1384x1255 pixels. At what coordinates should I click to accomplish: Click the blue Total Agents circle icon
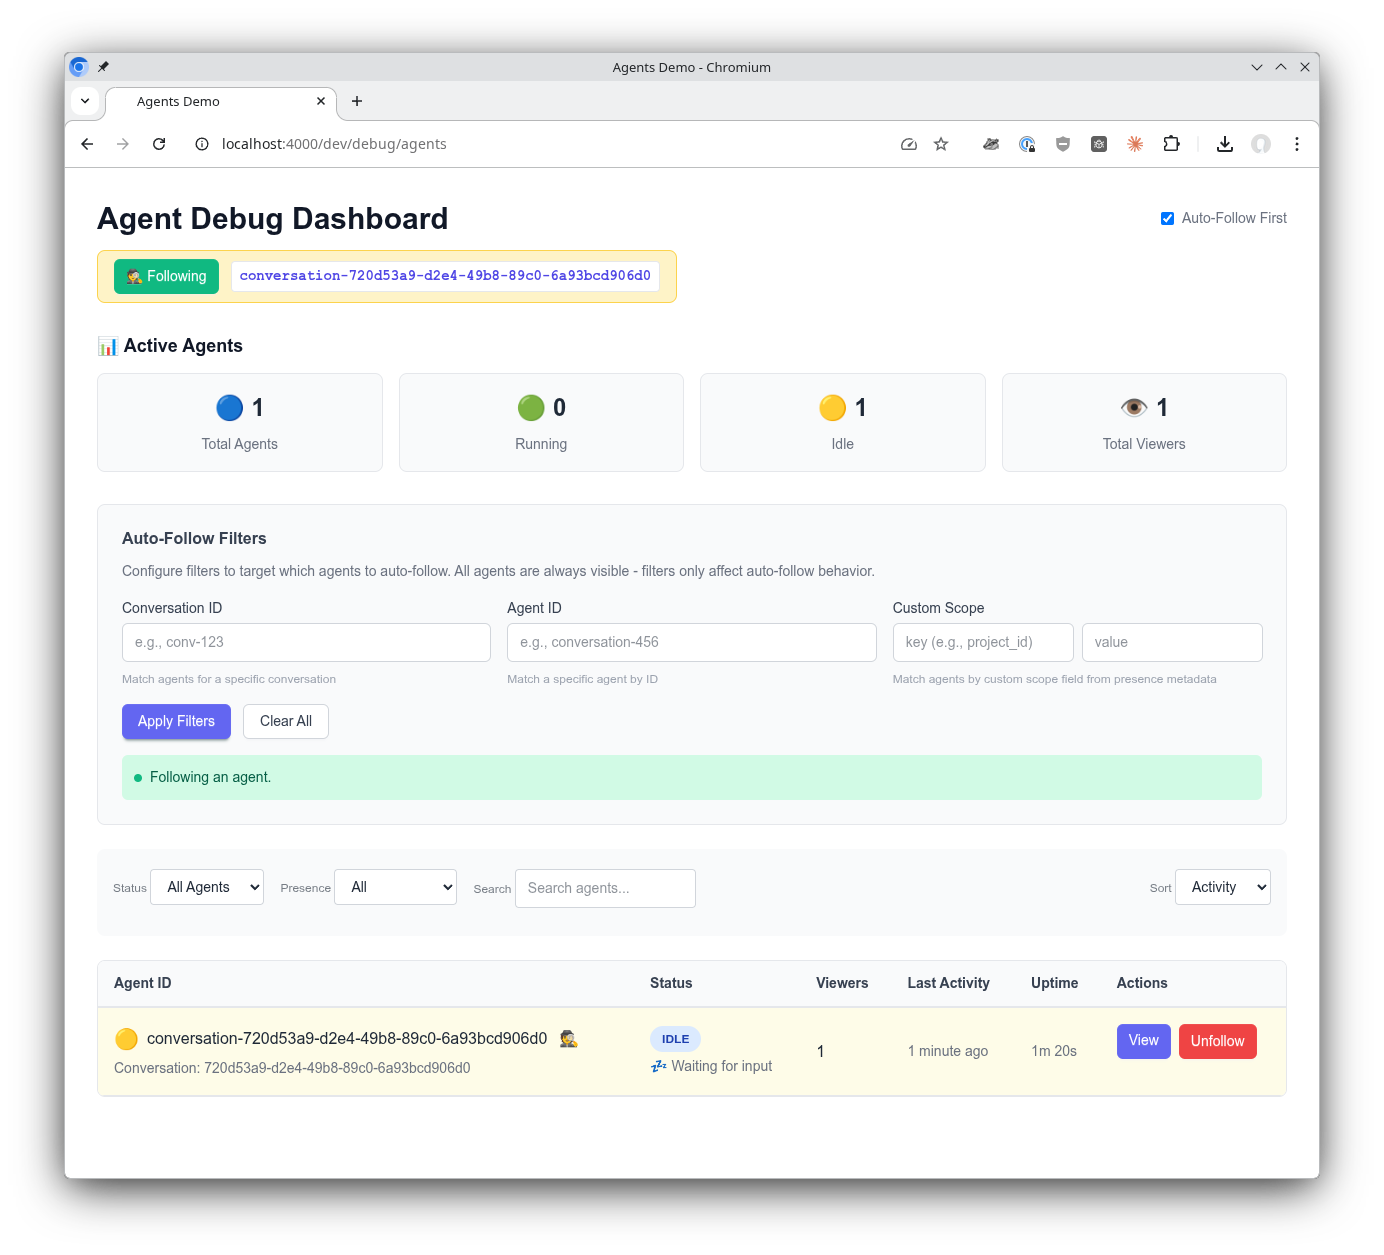tap(230, 408)
